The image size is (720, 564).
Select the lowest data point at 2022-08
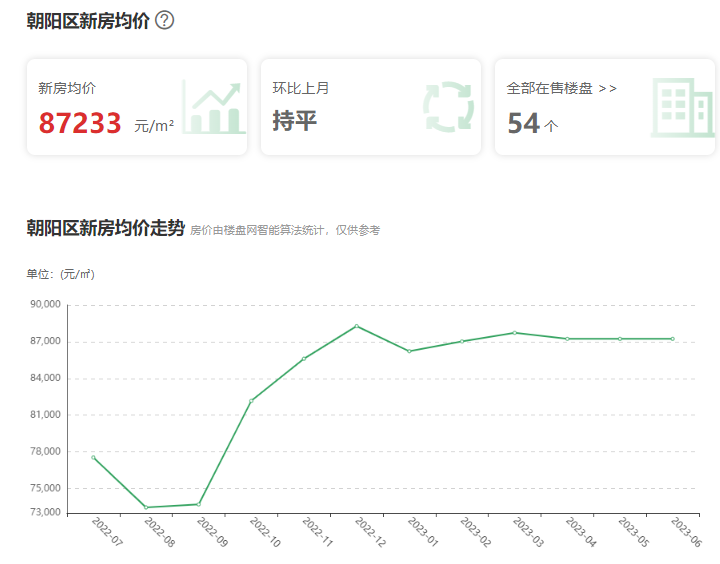coord(146,507)
